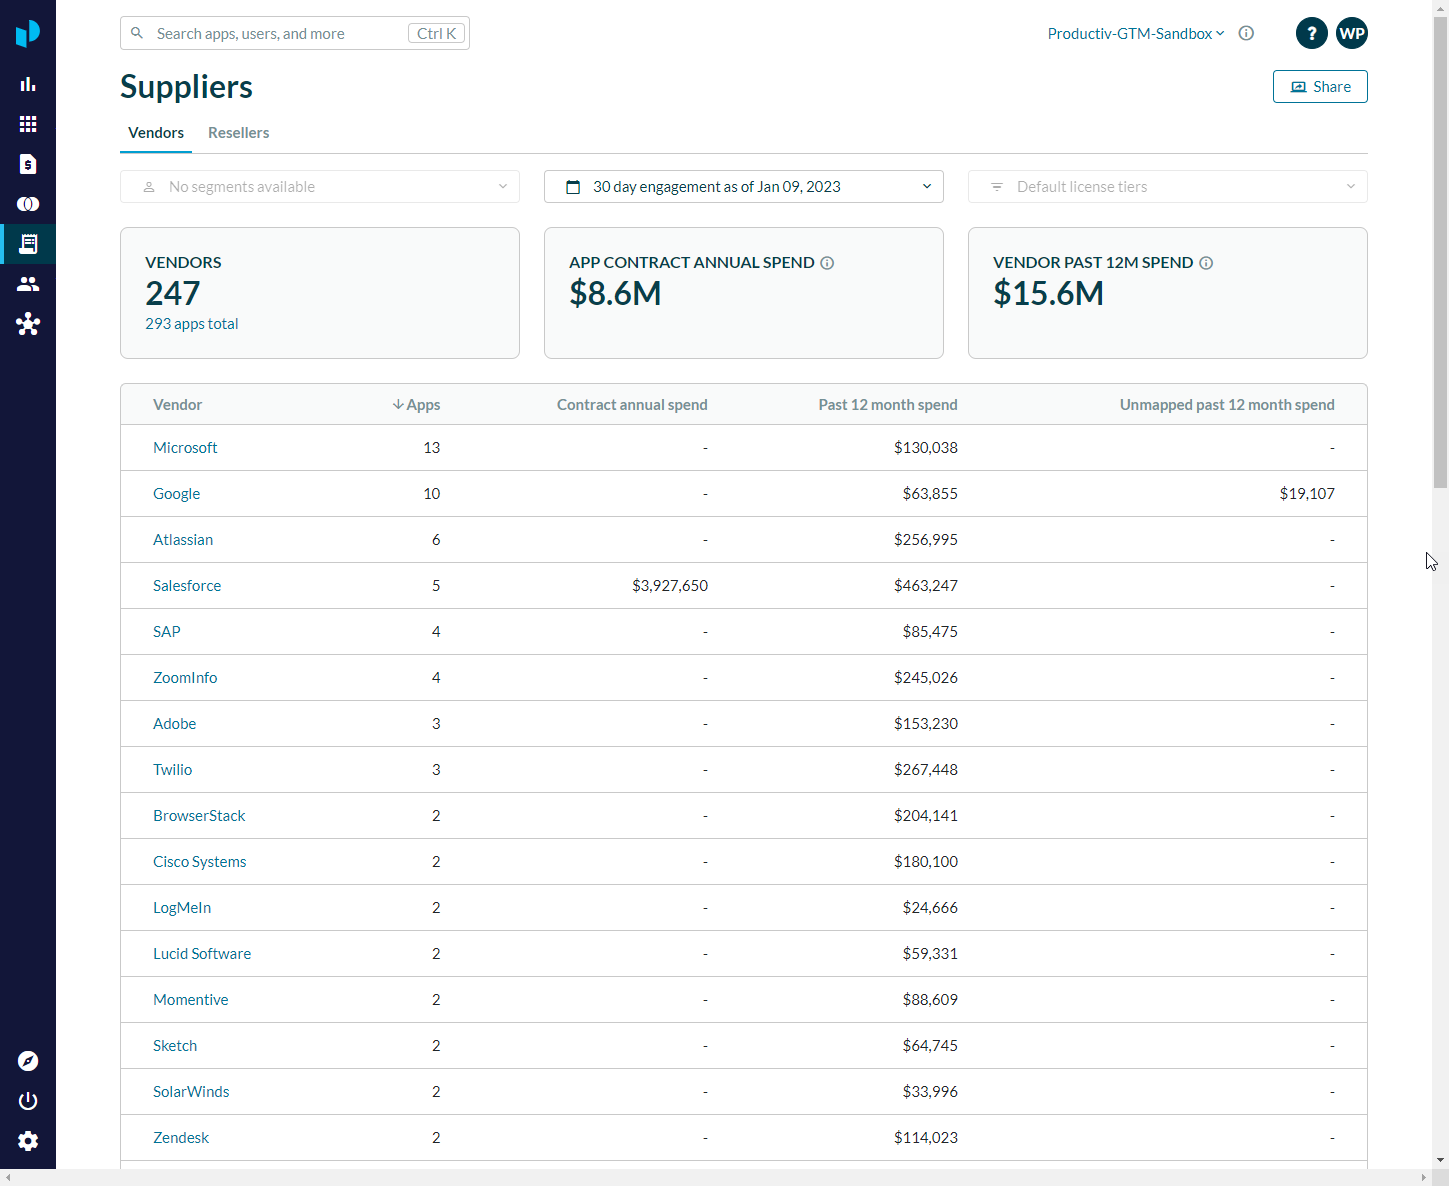Expand the 30 day engagement date dropdown
Screen dimensions: 1449x1186
click(x=743, y=187)
